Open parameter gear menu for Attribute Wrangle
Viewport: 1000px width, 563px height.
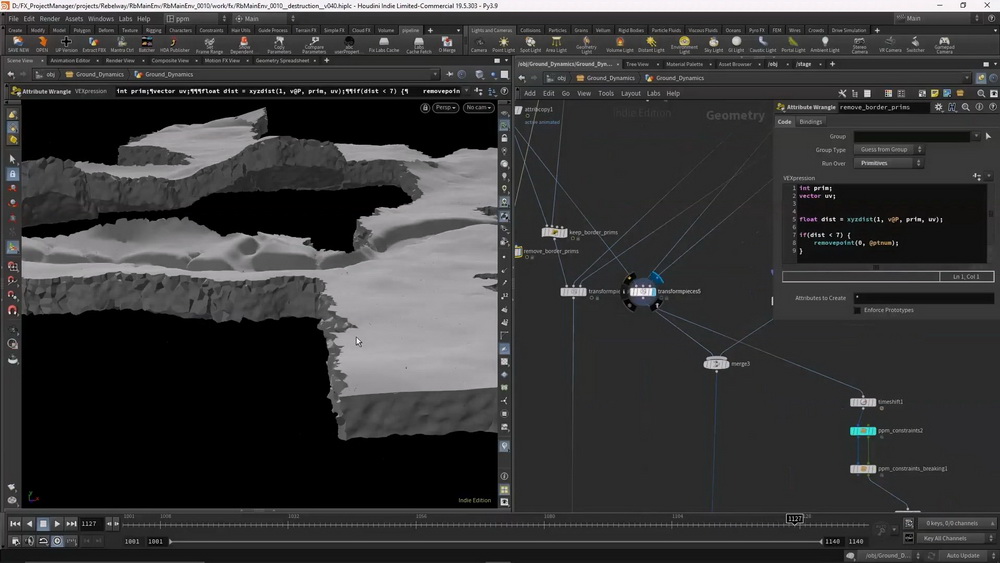click(x=939, y=107)
